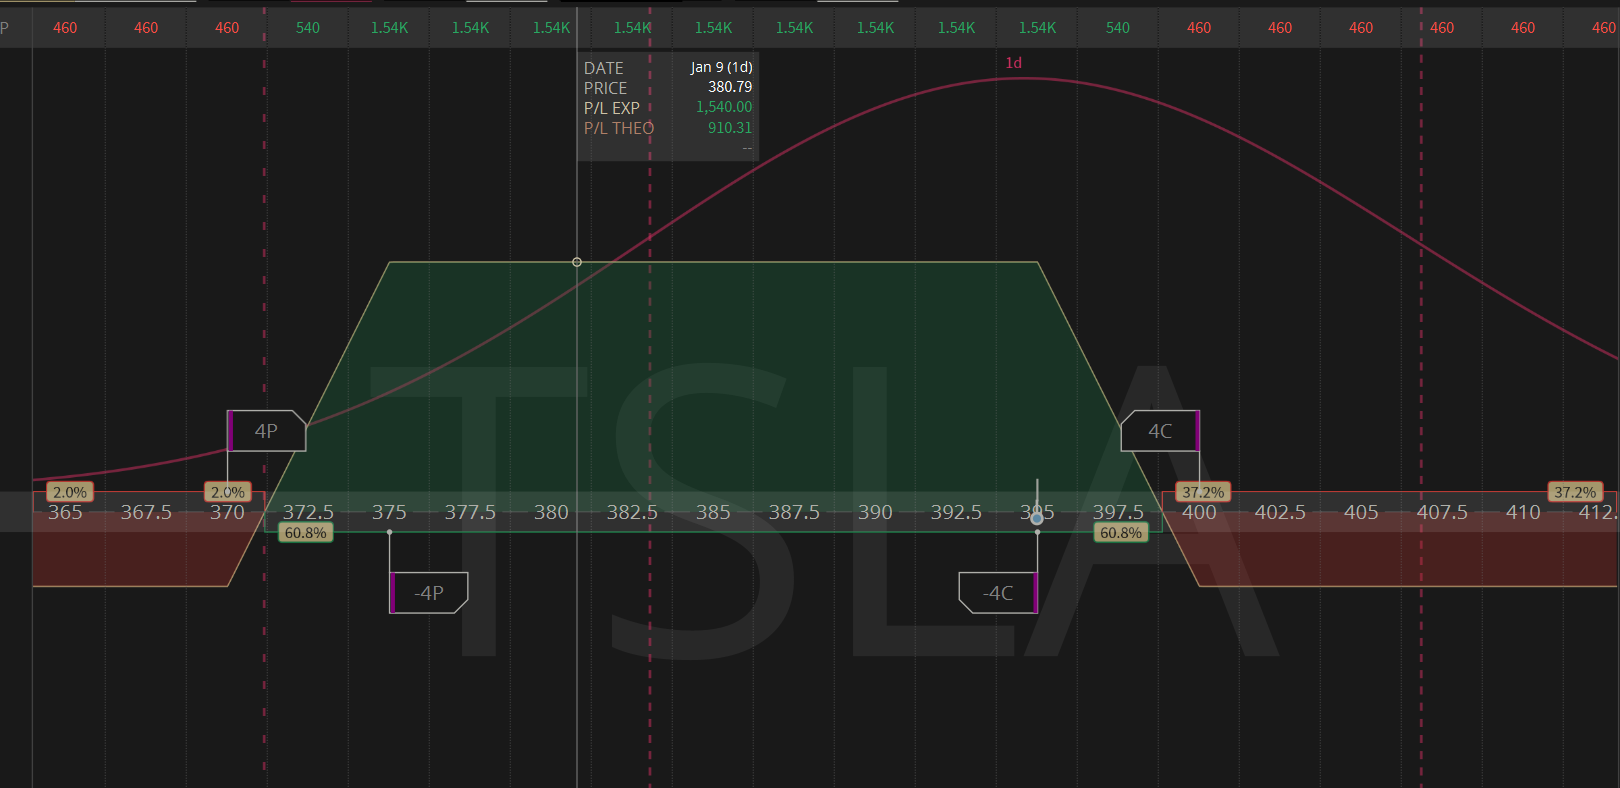Click the crosshair point on the profit plateau
The width and height of the screenshot is (1620, 788).
[x=577, y=262]
